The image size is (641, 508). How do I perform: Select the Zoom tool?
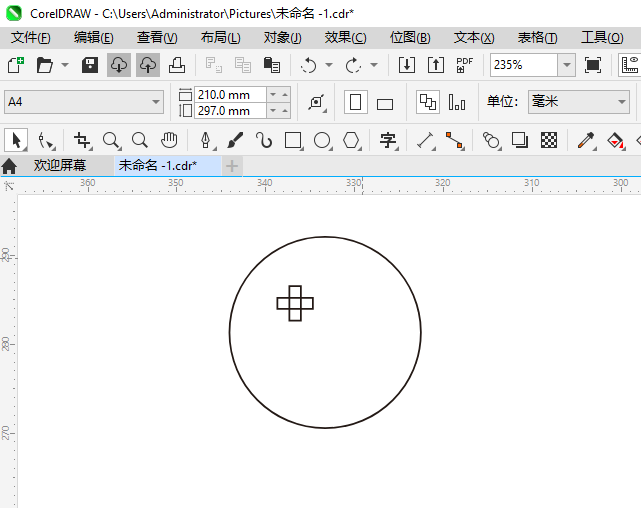[x=111, y=141]
